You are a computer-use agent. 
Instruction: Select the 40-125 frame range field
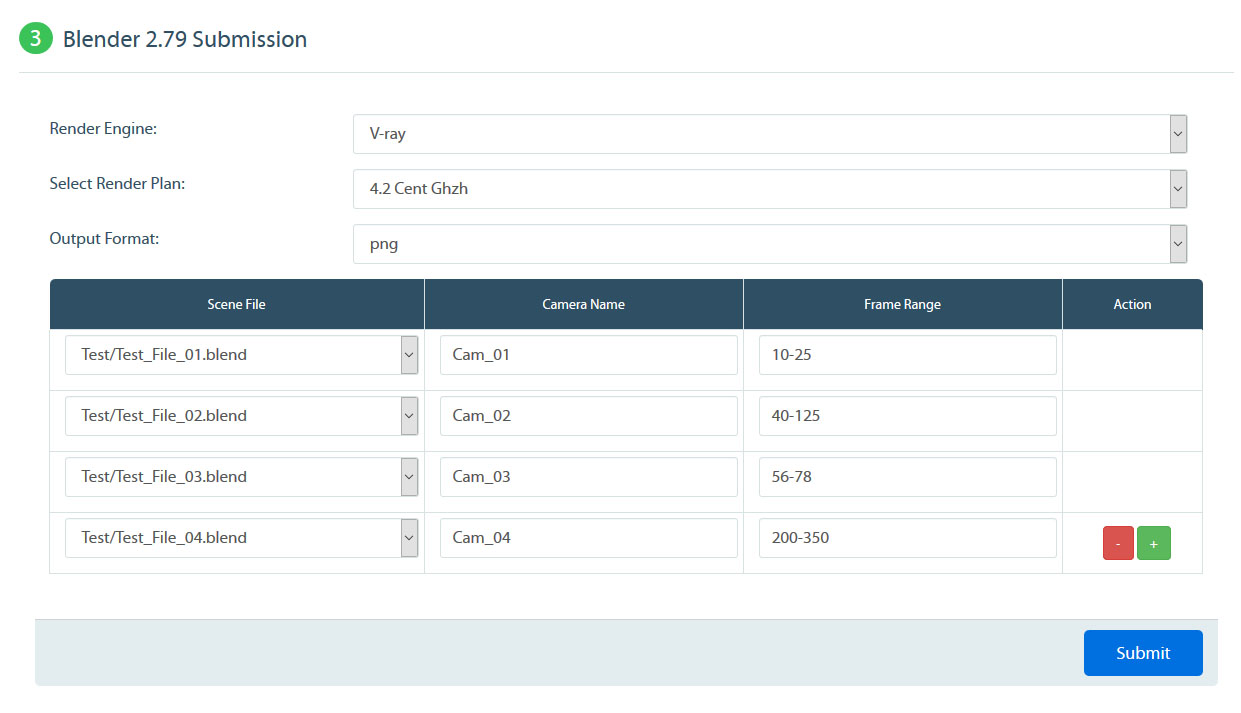tap(907, 416)
